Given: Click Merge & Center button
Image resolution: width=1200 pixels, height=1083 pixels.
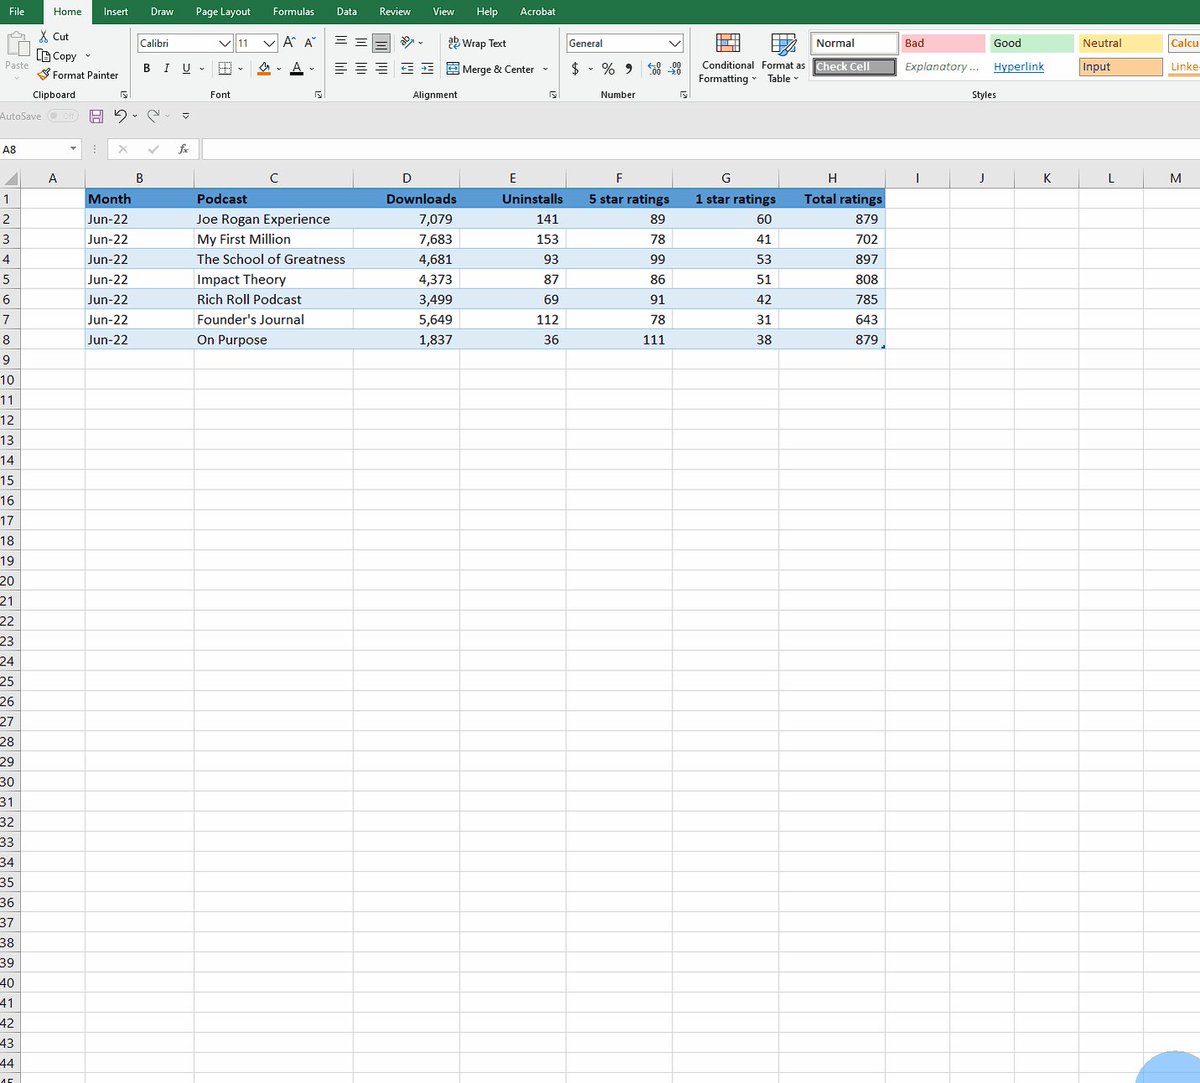Looking at the screenshot, I should click(490, 69).
